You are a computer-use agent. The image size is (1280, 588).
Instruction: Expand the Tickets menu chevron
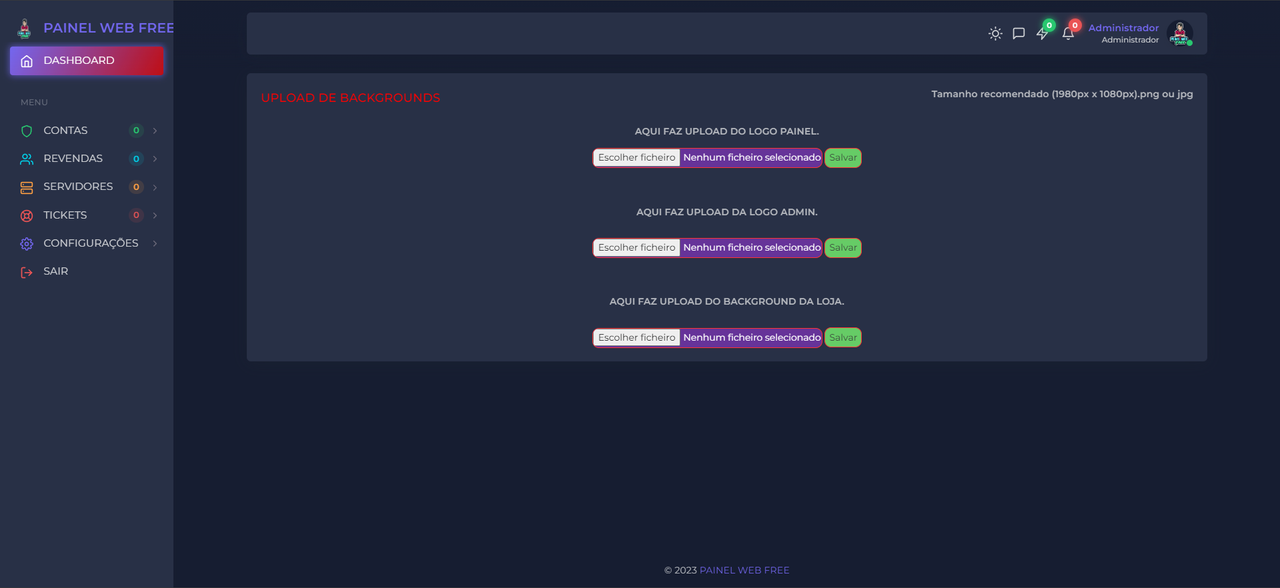[155, 215]
